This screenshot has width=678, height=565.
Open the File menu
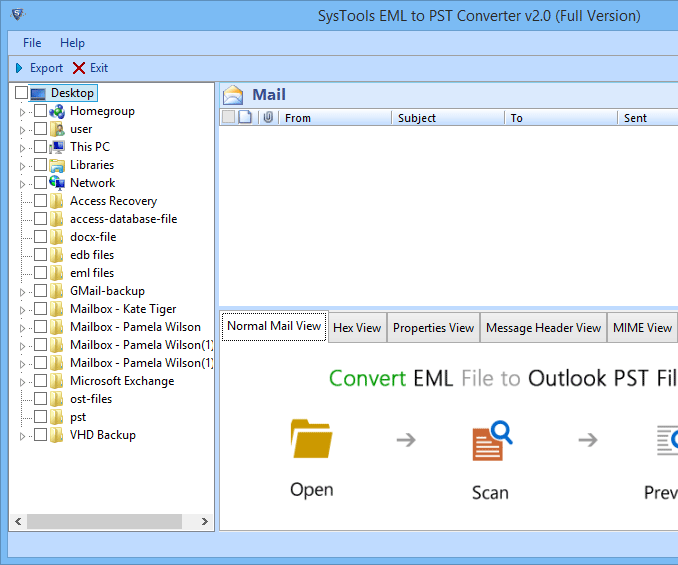coord(32,43)
